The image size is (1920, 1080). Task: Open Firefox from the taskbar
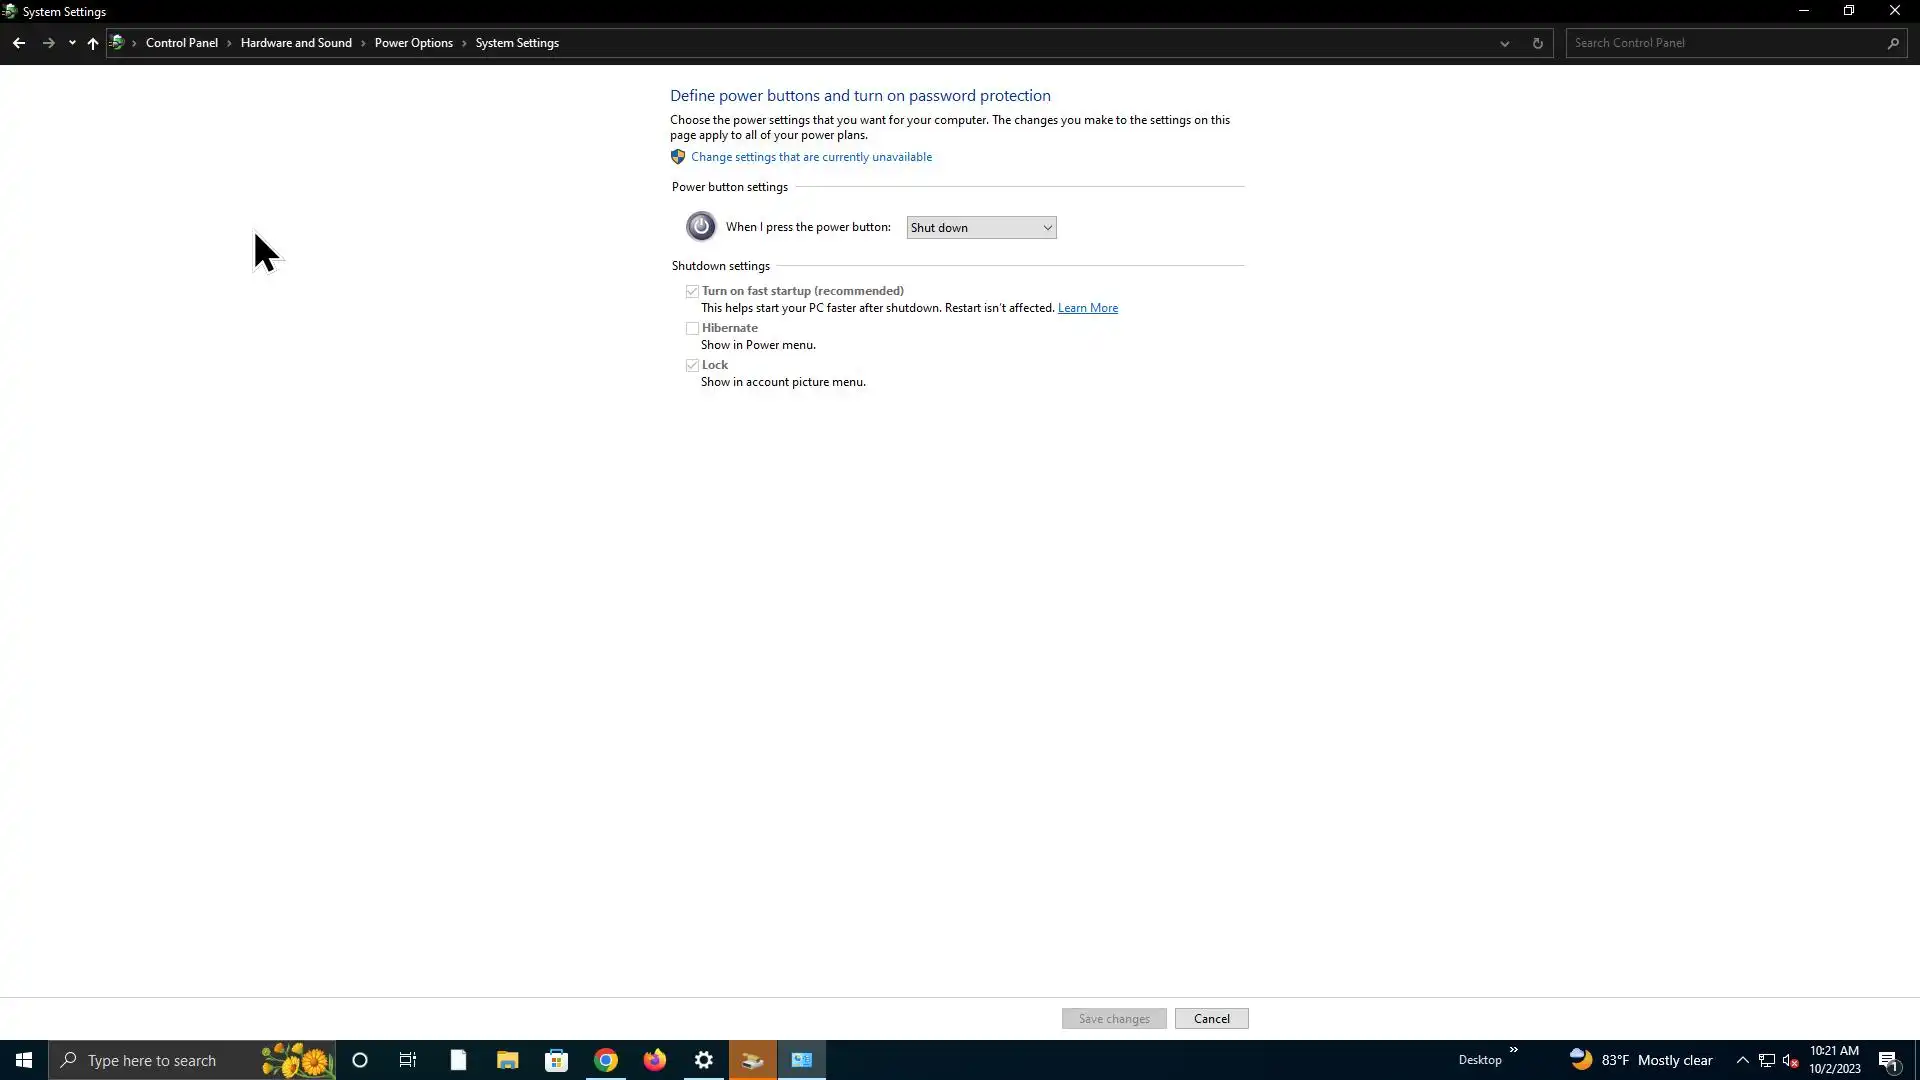tap(655, 1060)
